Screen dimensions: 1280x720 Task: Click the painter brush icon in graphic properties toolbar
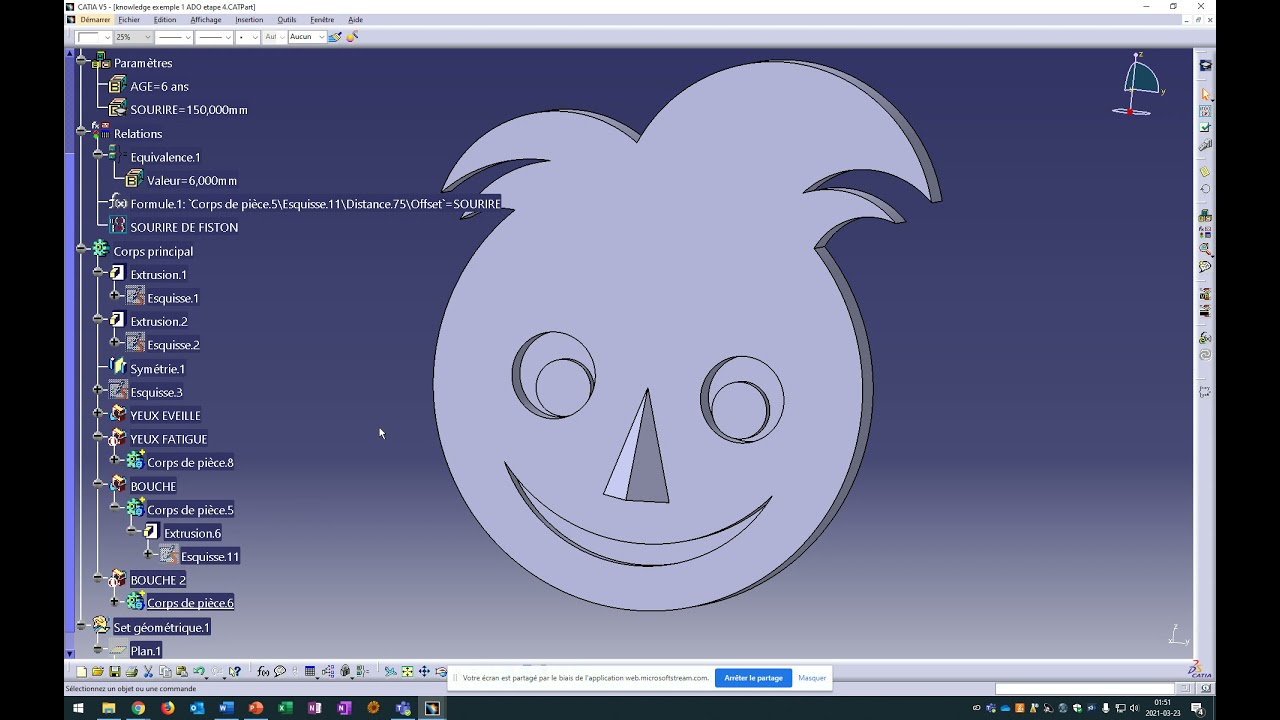tap(335, 37)
